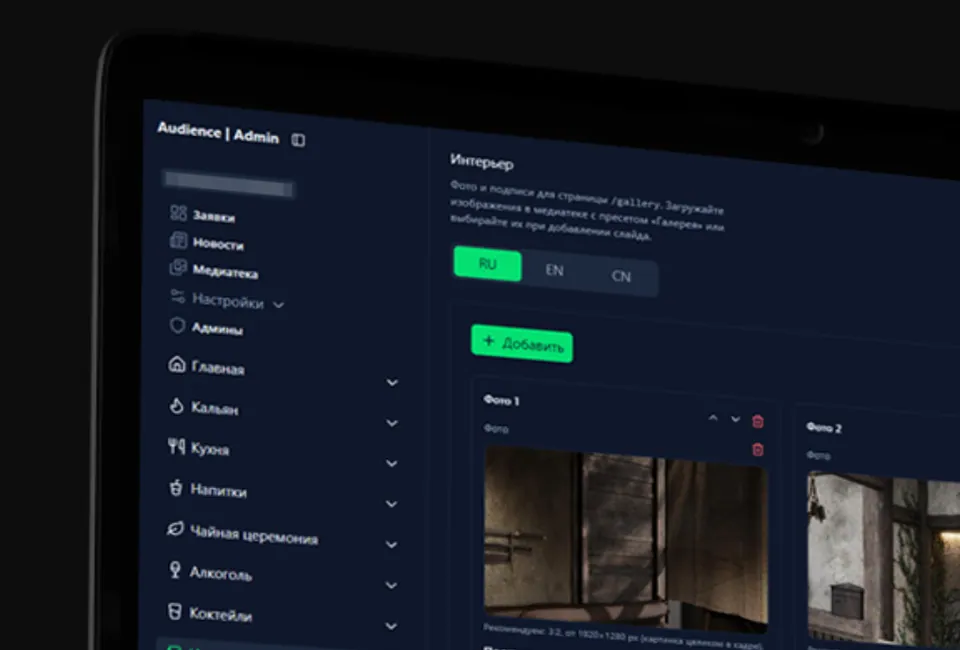The image size is (960, 650).
Task: Open Новости in the sidebar
Action: pyautogui.click(x=218, y=244)
